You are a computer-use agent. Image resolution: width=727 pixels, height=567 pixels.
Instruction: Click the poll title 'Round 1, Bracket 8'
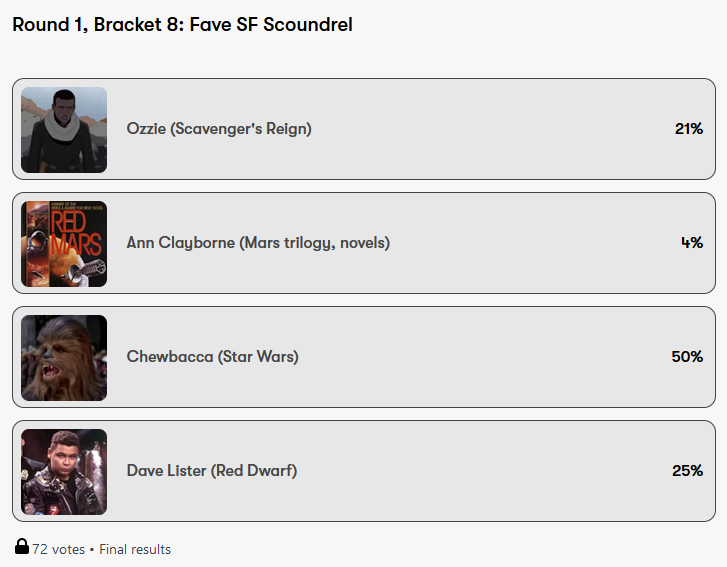tap(182, 25)
